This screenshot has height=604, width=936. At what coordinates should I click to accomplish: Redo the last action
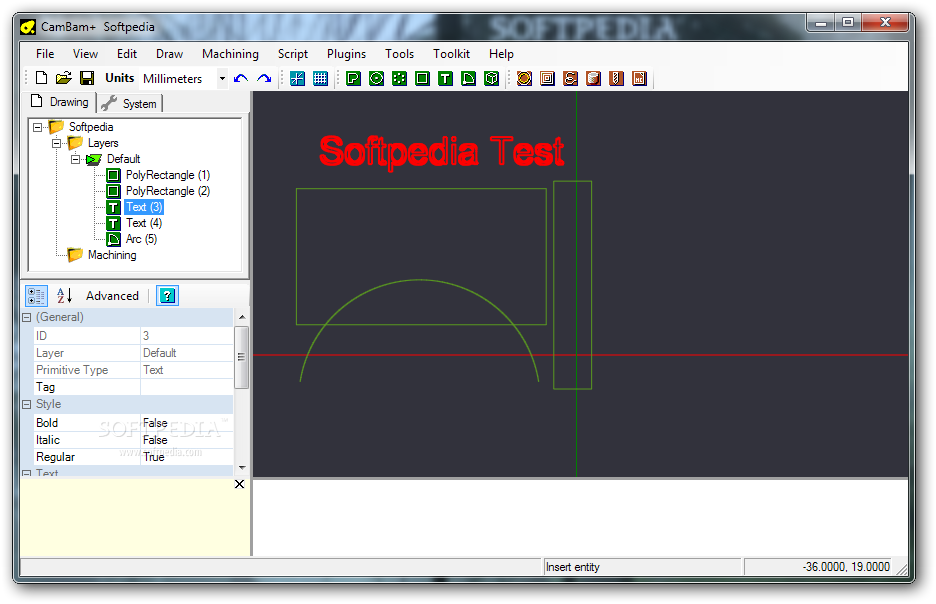(264, 78)
